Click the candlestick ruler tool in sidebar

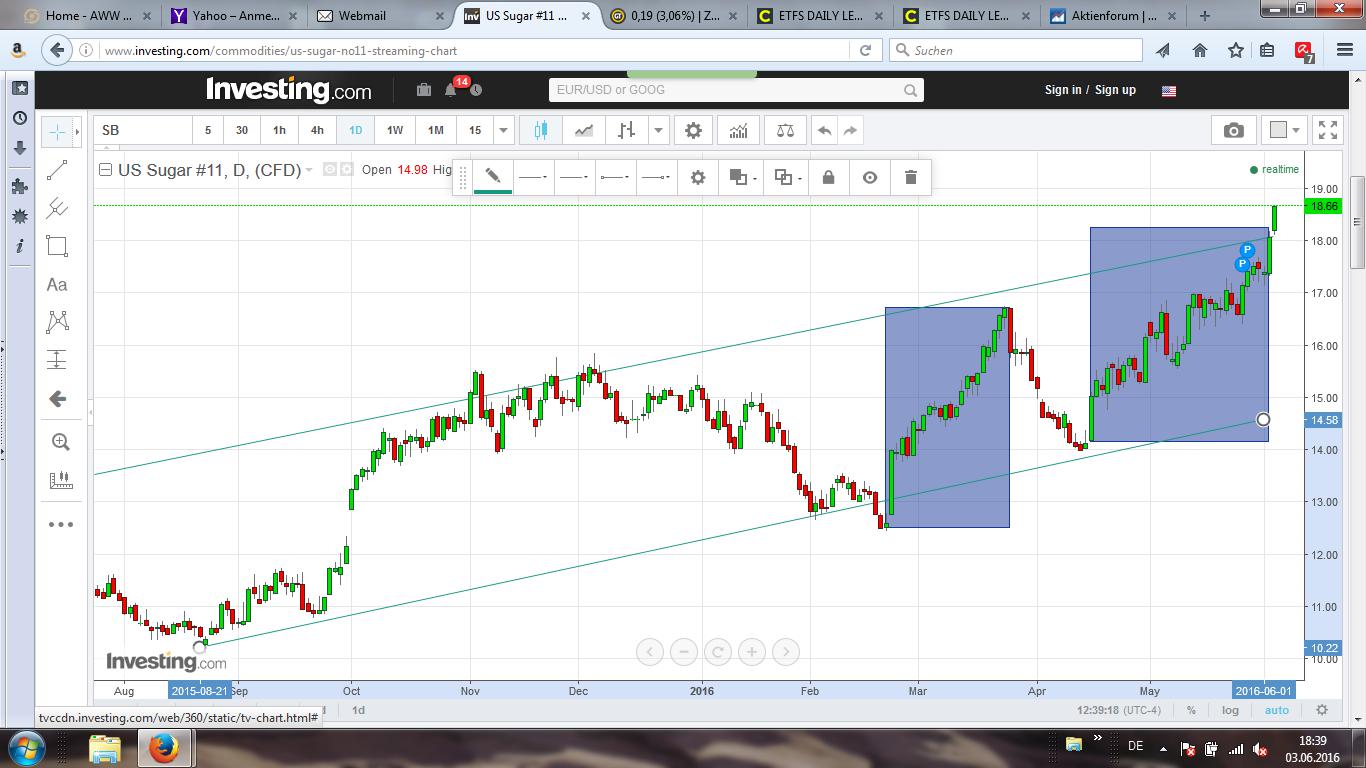[60, 480]
